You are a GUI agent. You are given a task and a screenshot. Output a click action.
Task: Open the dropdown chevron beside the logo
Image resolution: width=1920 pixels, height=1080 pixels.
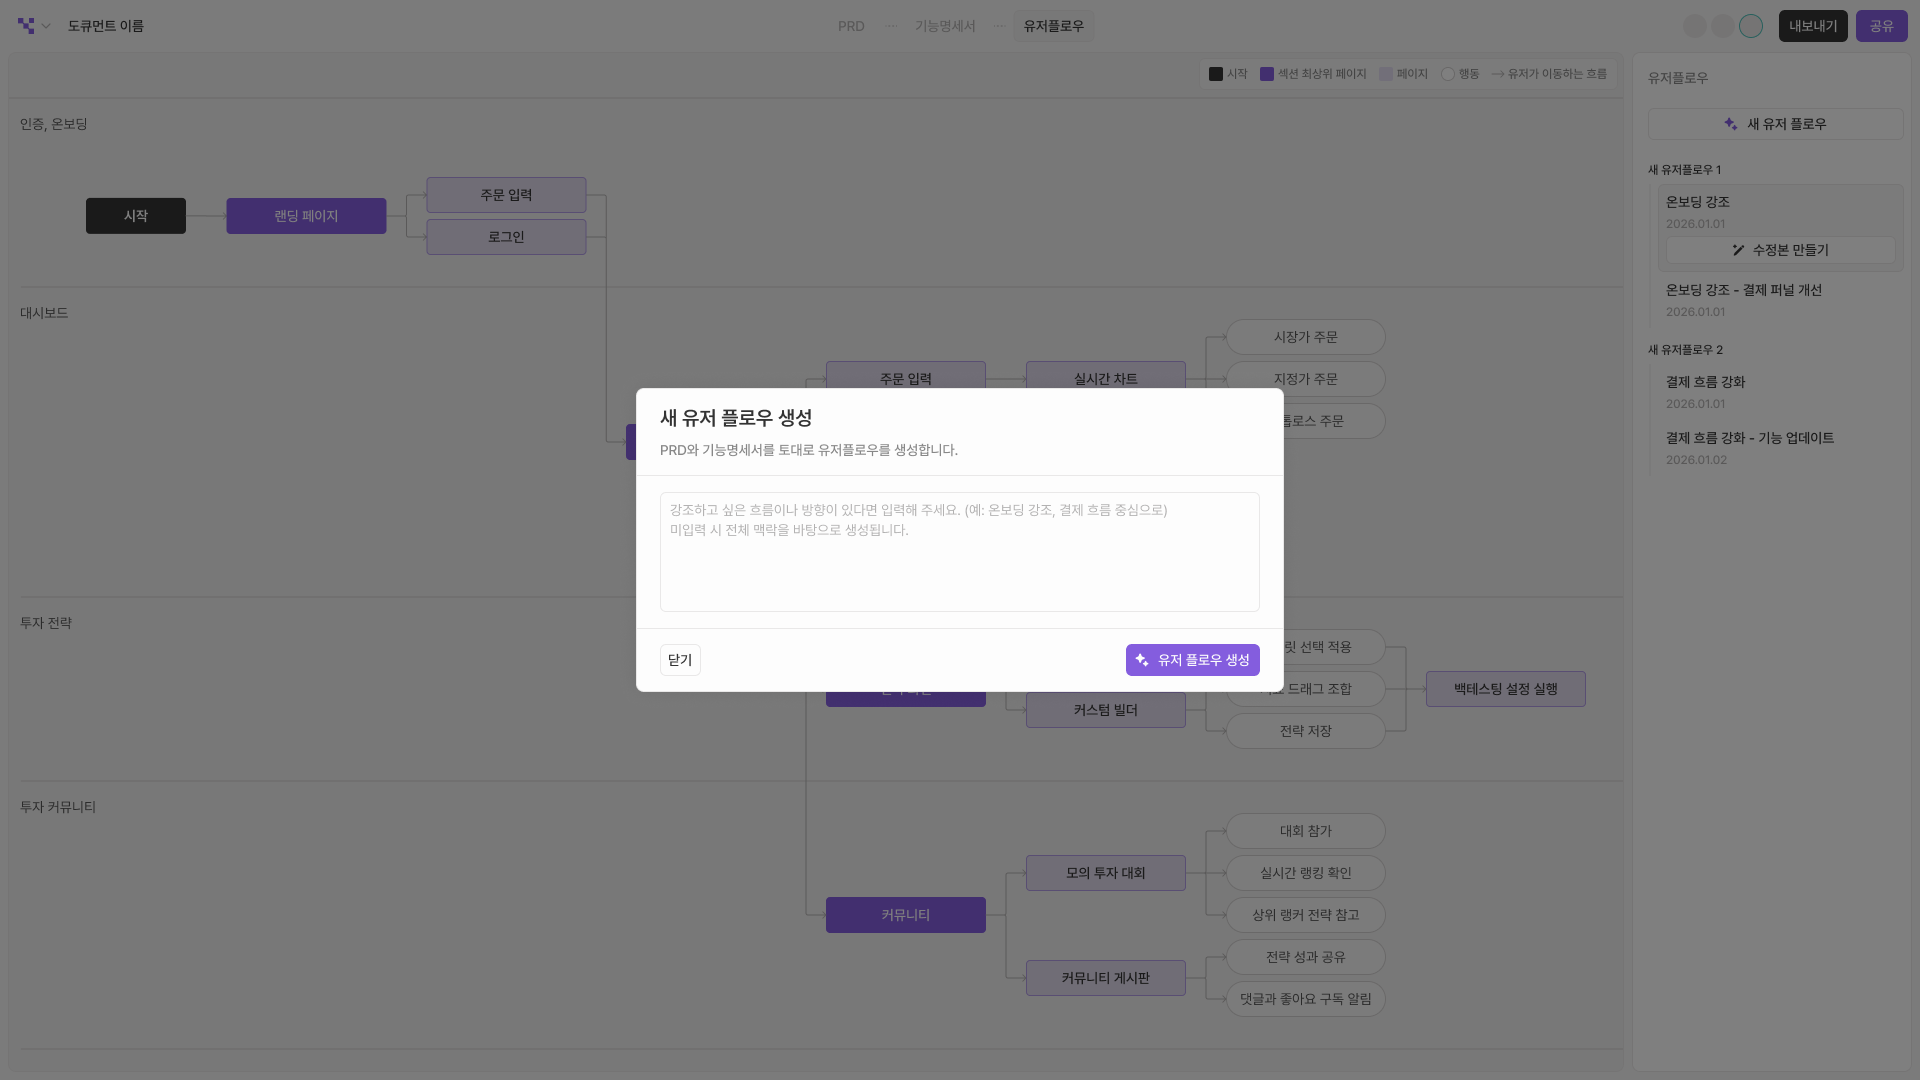coord(46,26)
